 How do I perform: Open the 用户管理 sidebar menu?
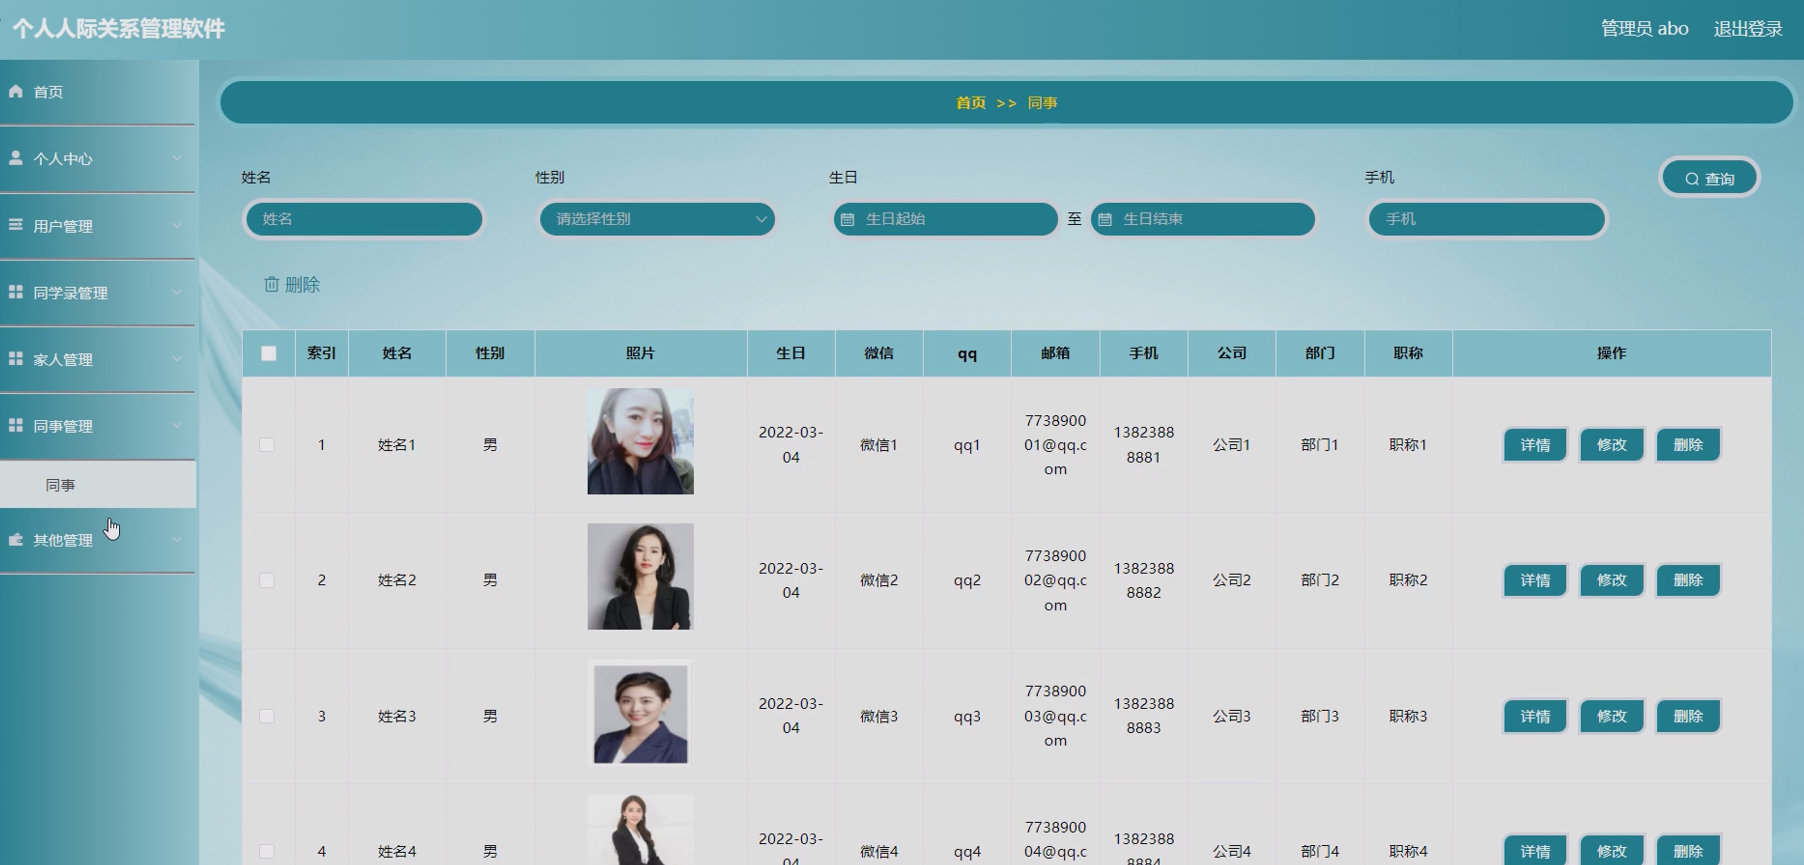click(97, 226)
